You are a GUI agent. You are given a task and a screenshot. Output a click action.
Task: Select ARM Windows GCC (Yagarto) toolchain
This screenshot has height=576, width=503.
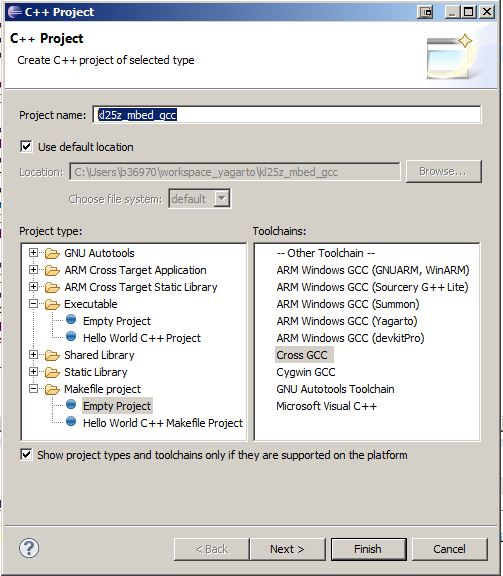(x=347, y=321)
